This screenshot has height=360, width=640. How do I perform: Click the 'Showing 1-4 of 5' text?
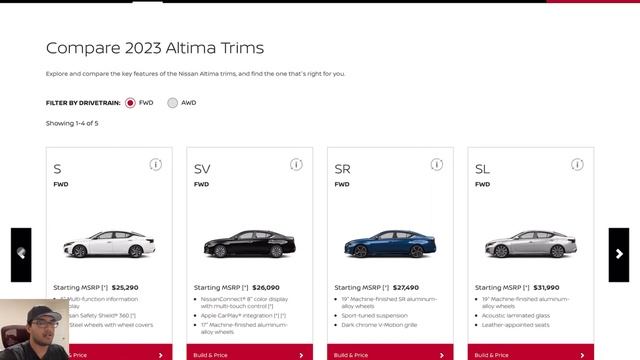click(72, 123)
